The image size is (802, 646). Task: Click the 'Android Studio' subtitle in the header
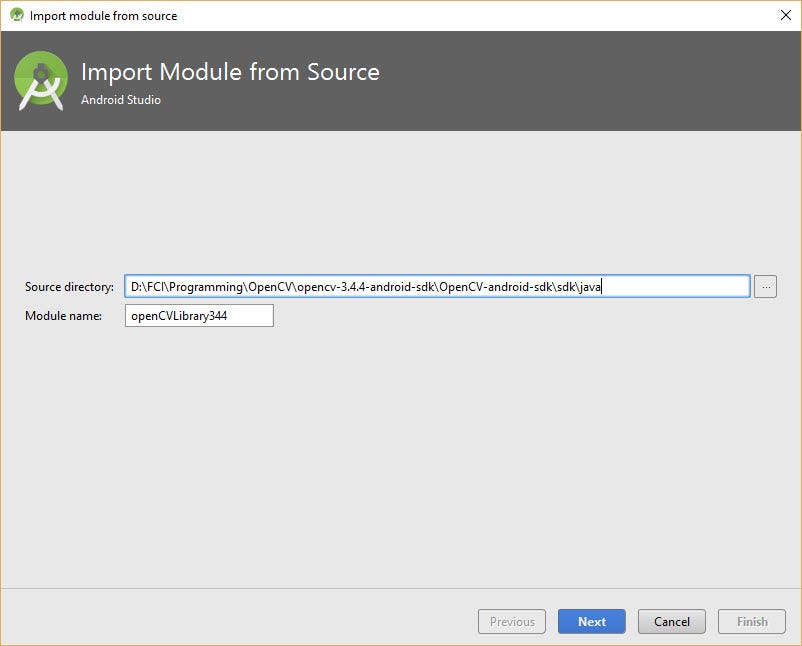pyautogui.click(x=121, y=100)
